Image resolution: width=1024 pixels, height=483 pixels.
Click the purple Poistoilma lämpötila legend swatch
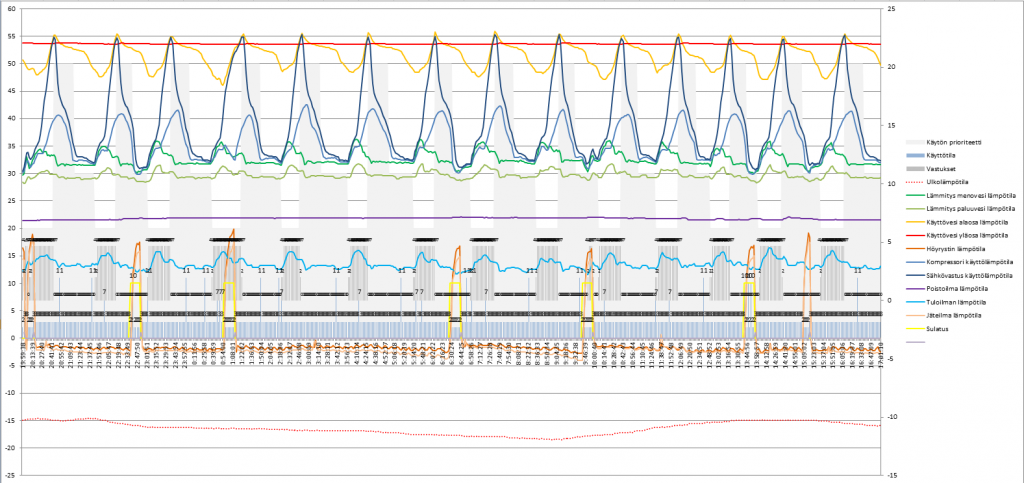pos(914,287)
